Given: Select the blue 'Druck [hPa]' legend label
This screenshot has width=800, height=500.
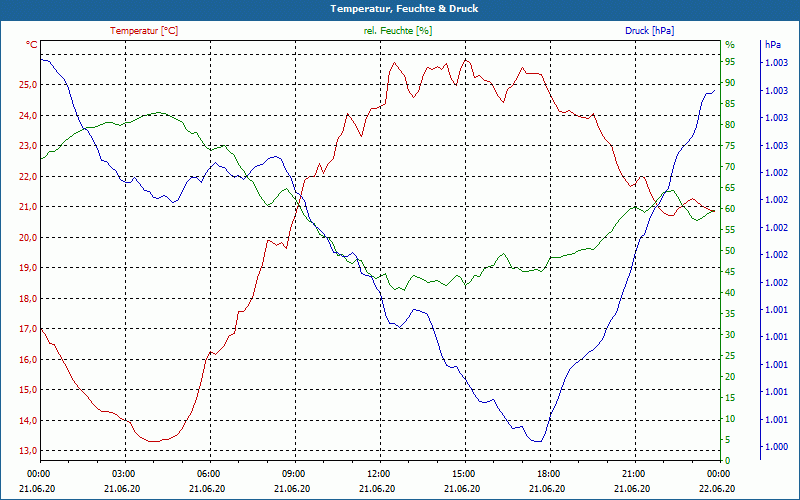Looking at the screenshot, I should [649, 31].
